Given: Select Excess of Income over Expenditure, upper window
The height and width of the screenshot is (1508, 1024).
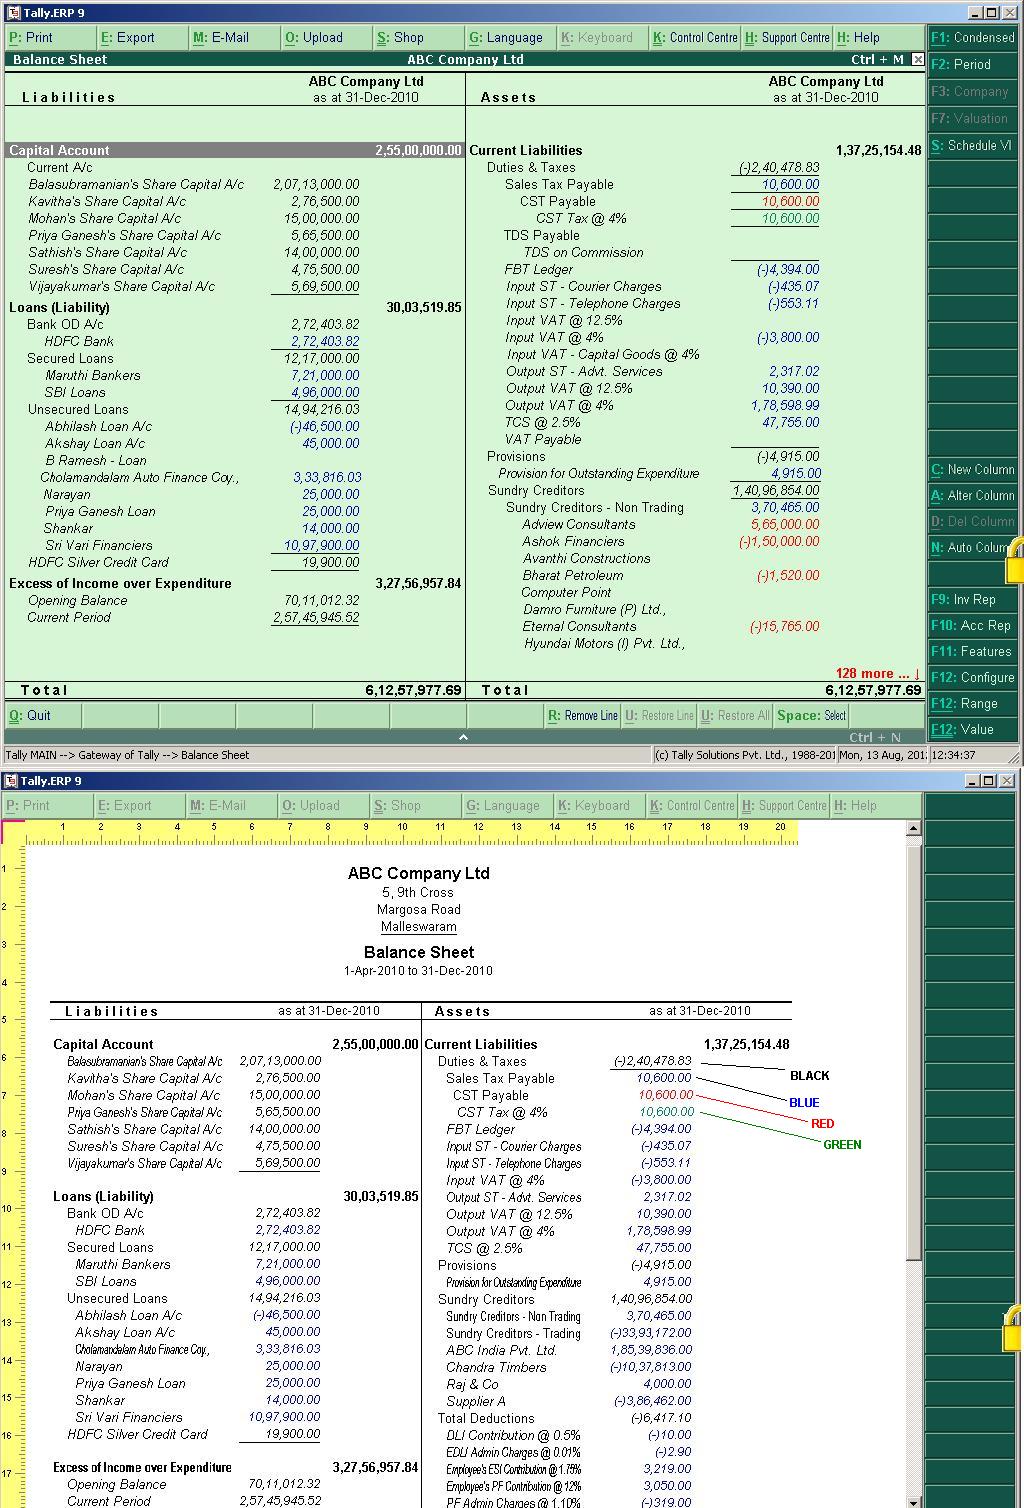Looking at the screenshot, I should click(120, 583).
